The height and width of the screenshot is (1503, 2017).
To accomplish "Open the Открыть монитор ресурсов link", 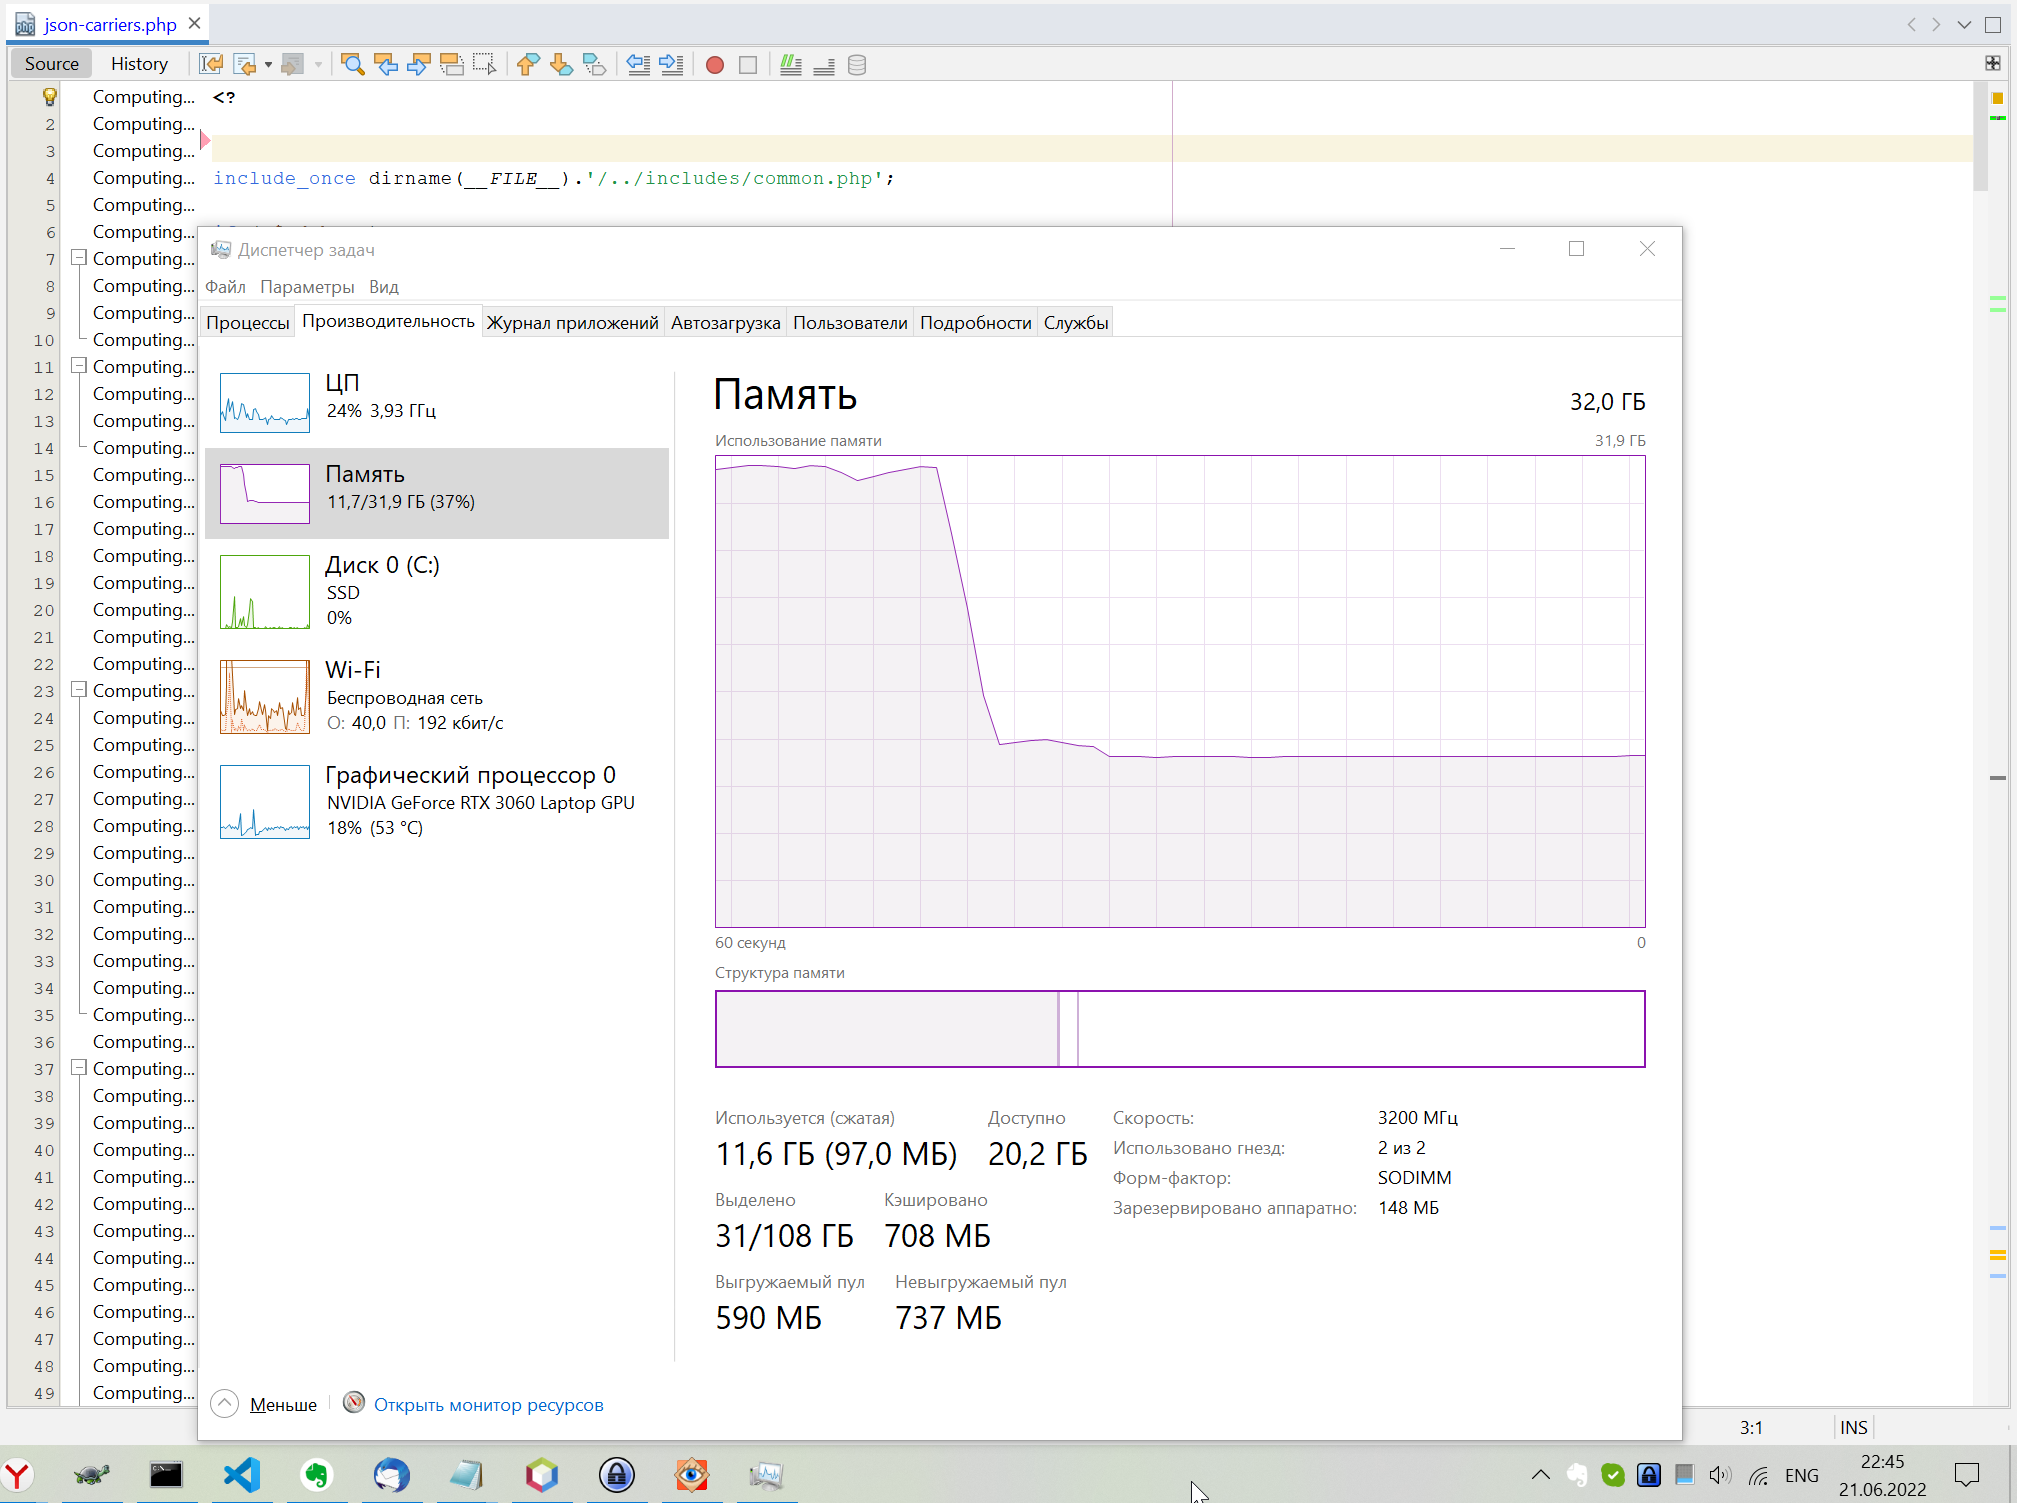I will pos(488,1404).
